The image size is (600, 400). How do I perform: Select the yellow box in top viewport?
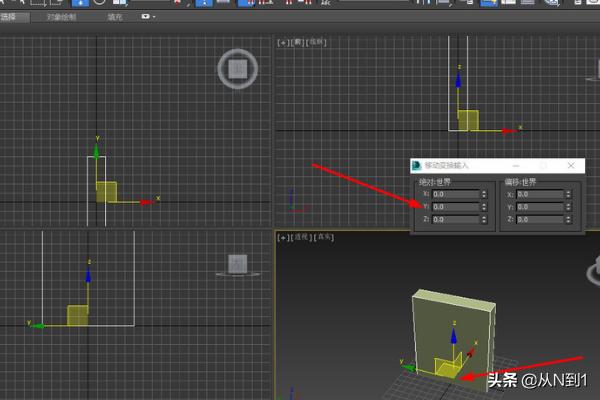pos(106,192)
